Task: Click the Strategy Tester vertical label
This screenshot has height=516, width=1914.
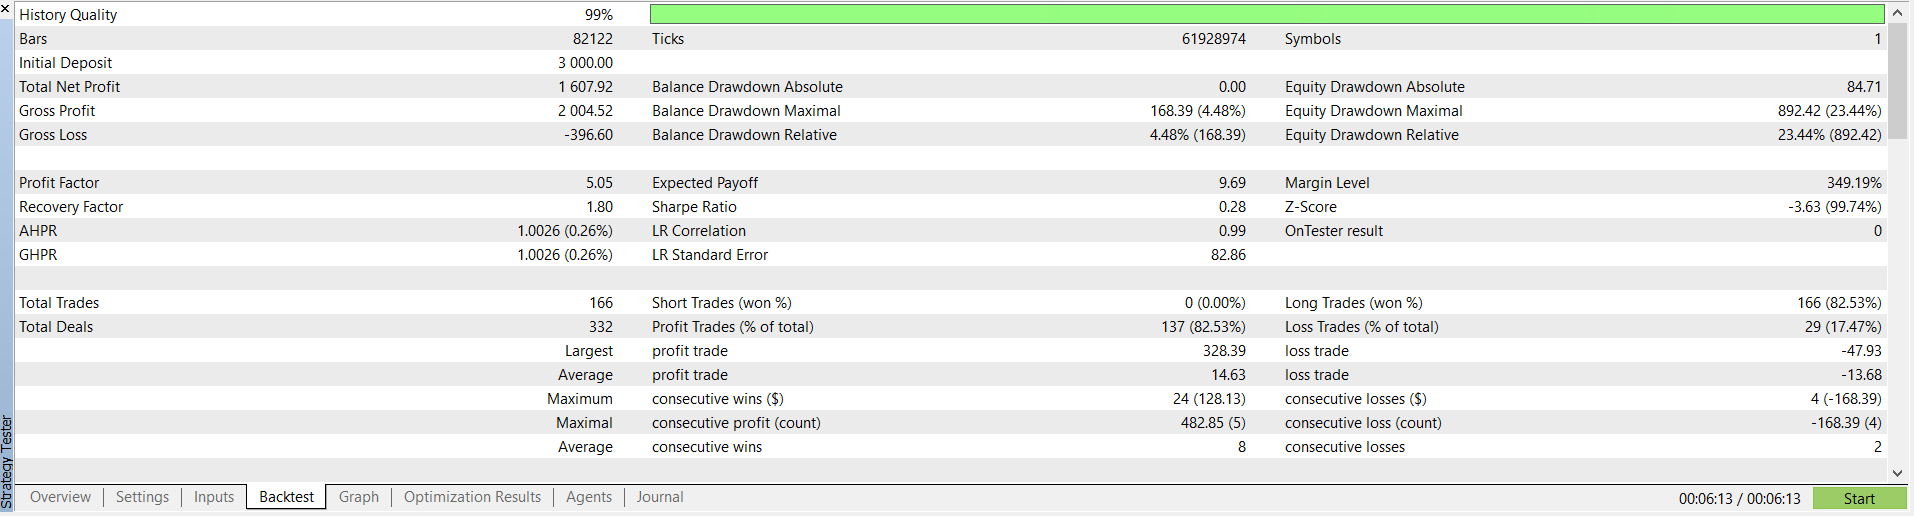Action: (7, 462)
